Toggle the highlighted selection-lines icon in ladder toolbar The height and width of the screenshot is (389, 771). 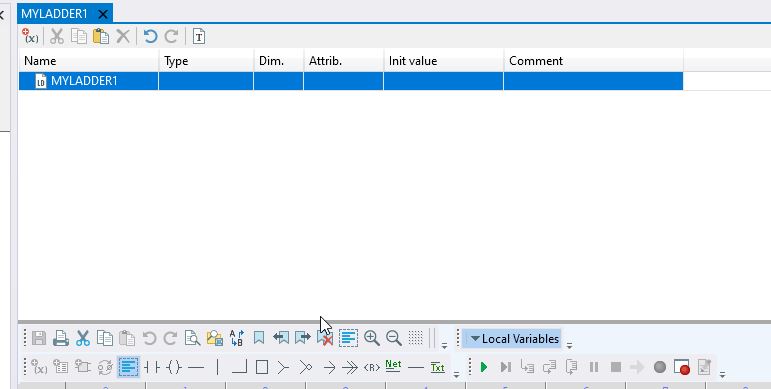[128, 367]
